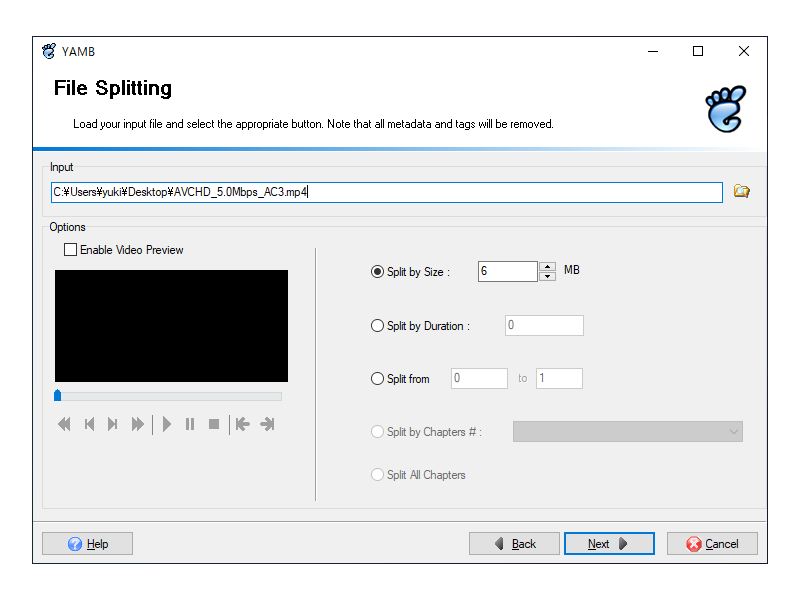Maximize the YAMB window
Viewport: 800px width, 600px height.
tap(698, 51)
